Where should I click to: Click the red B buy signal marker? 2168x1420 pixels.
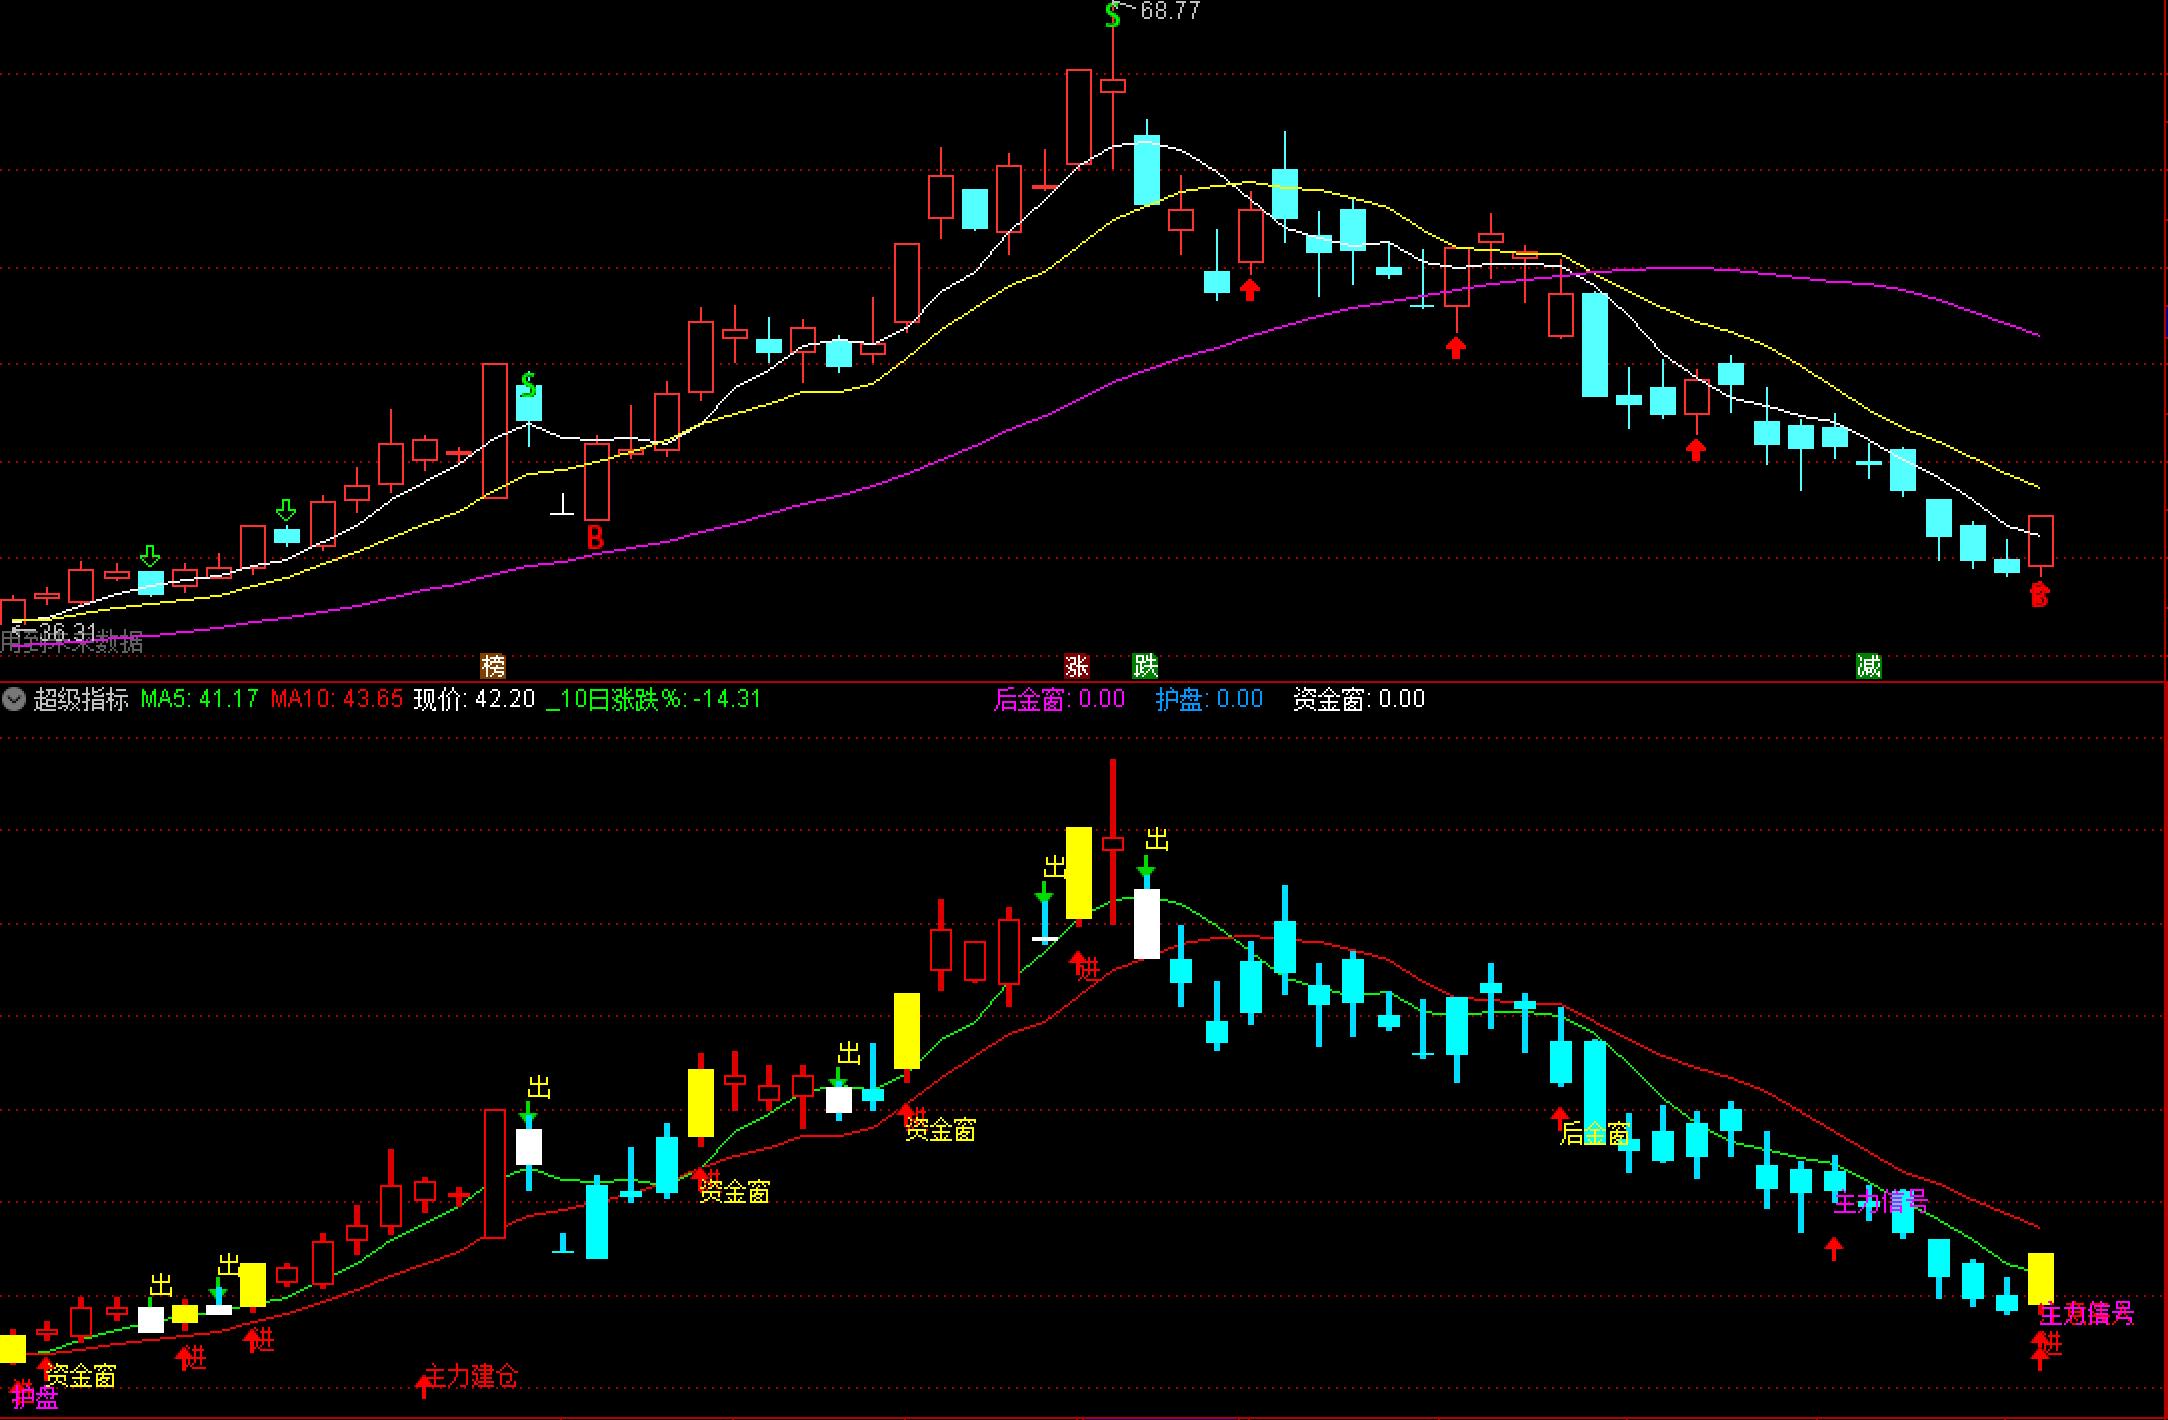click(x=595, y=538)
